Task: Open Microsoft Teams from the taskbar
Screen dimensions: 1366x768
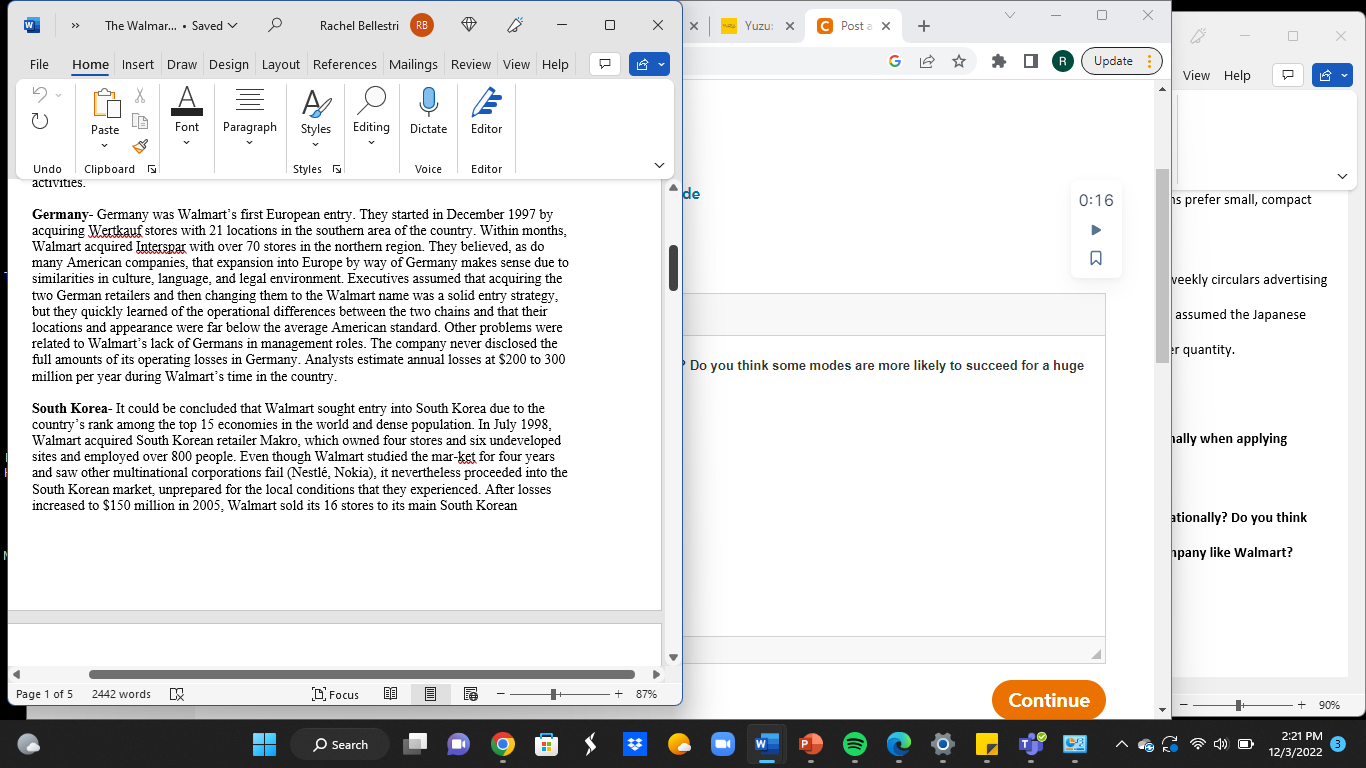Action: point(1031,744)
